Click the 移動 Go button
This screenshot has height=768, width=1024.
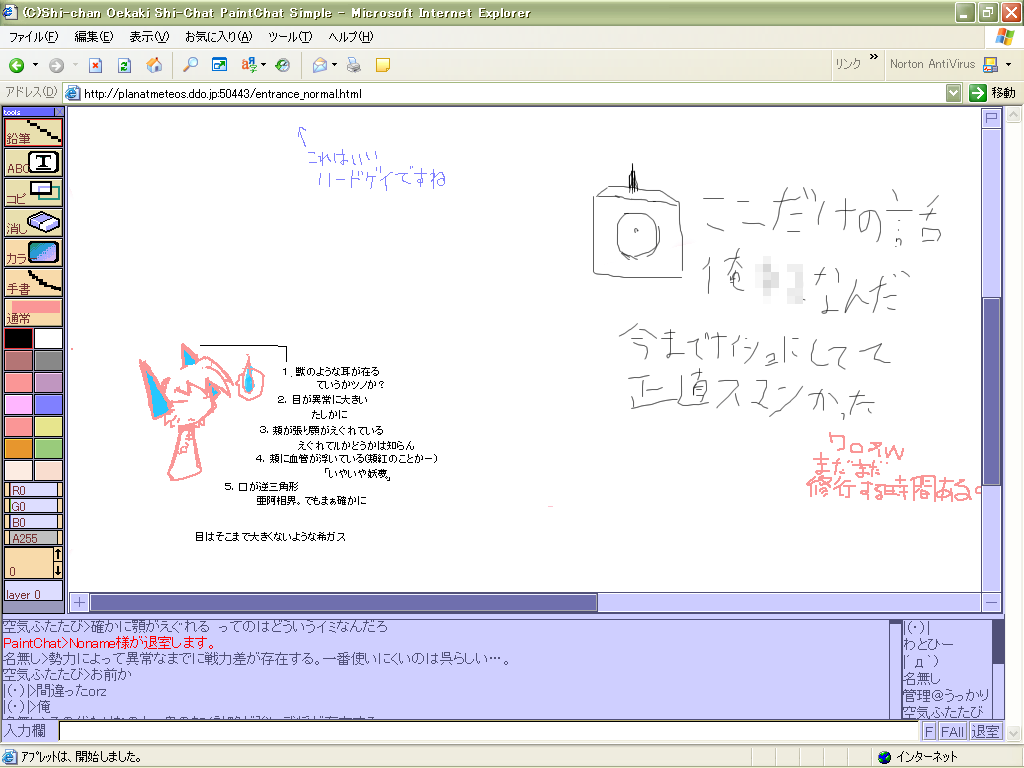[992, 93]
